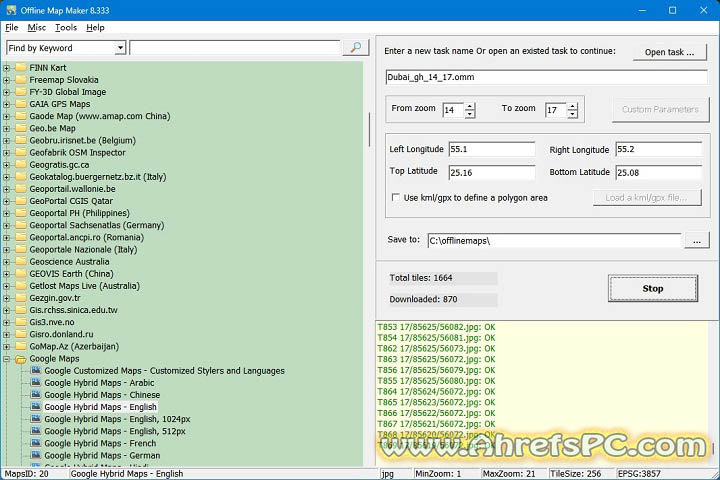The height and width of the screenshot is (480, 720).
Task: Click the Gisro.donland.ru folder icon
Action: [21, 334]
